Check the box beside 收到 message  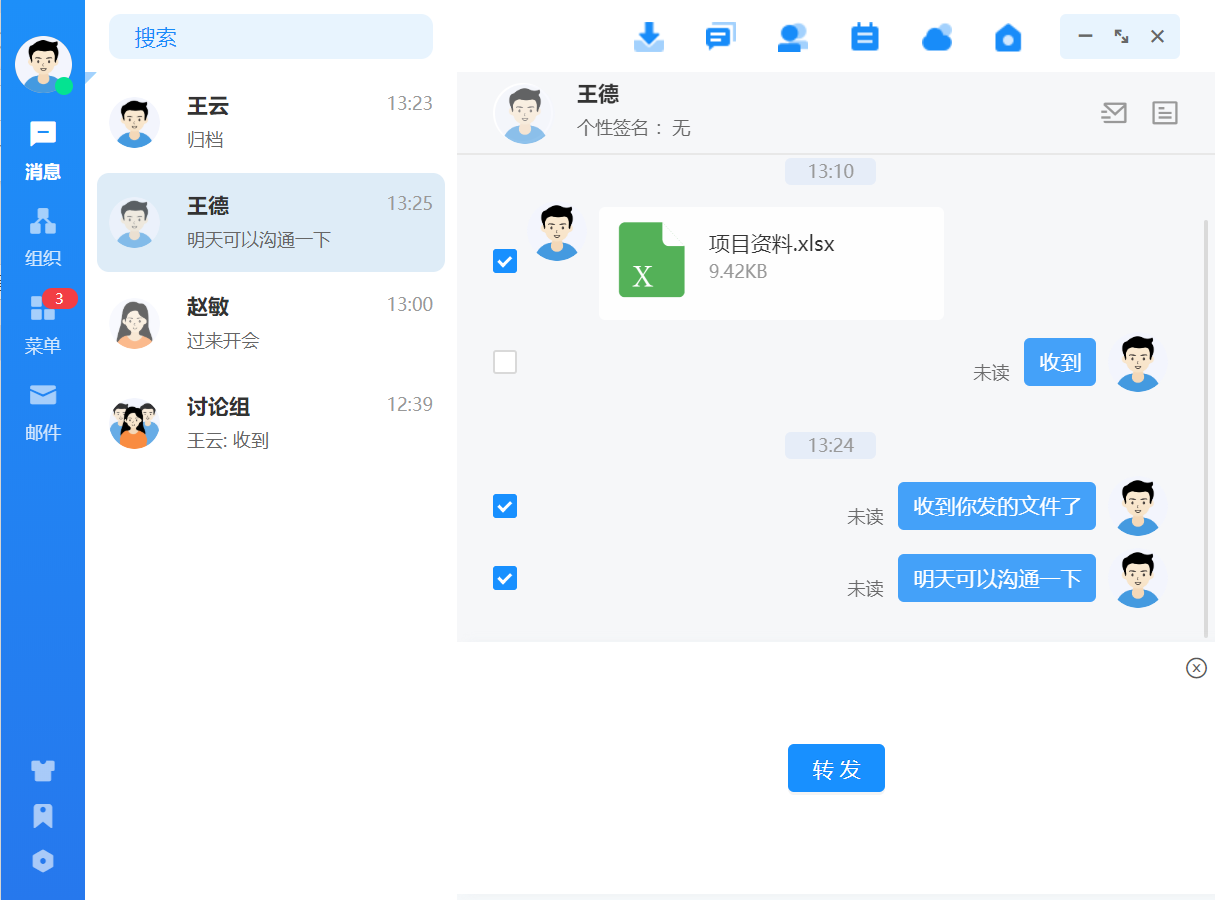(x=505, y=362)
